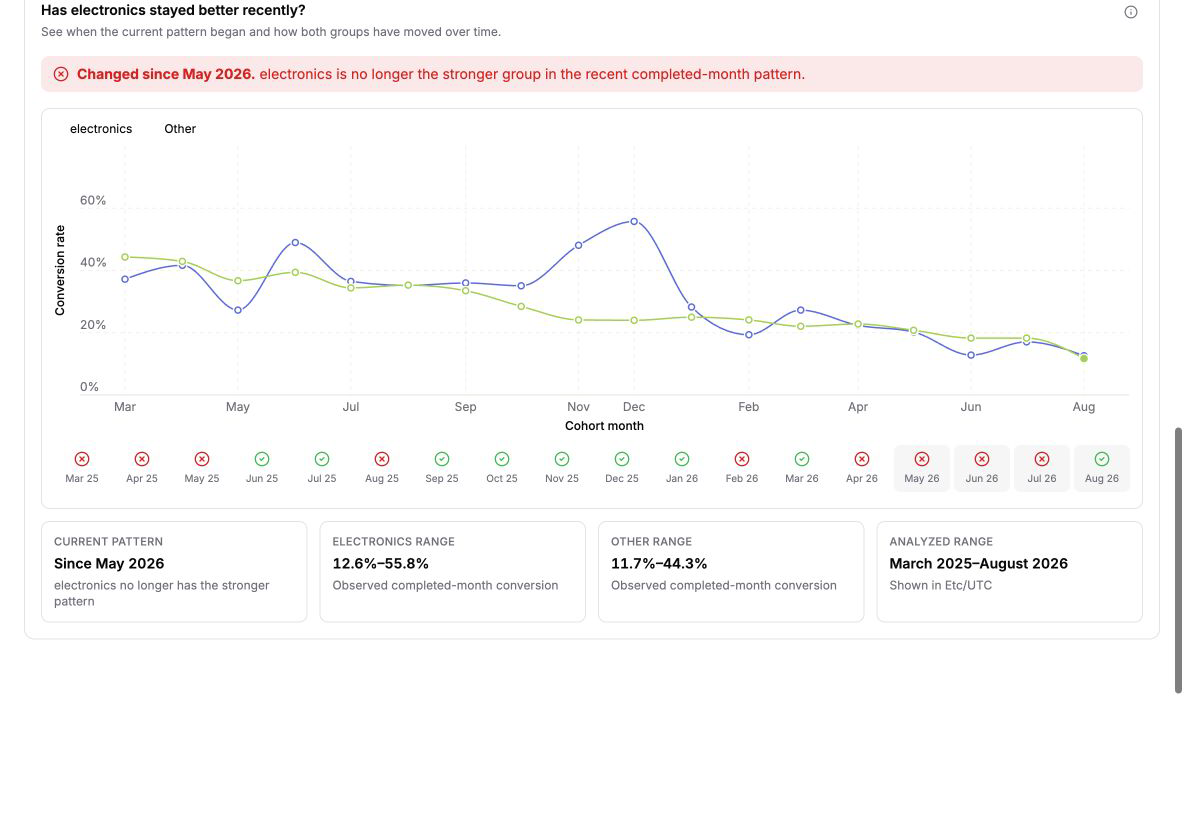Click the Oct 25 check status icon

click(502, 459)
